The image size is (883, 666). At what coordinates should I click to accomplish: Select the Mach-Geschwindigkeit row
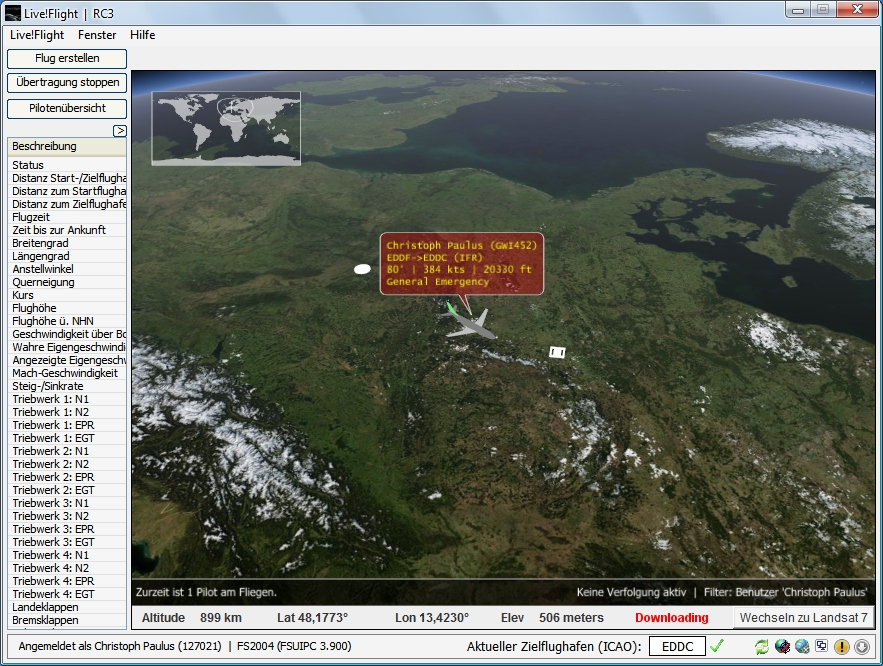[x=67, y=373]
